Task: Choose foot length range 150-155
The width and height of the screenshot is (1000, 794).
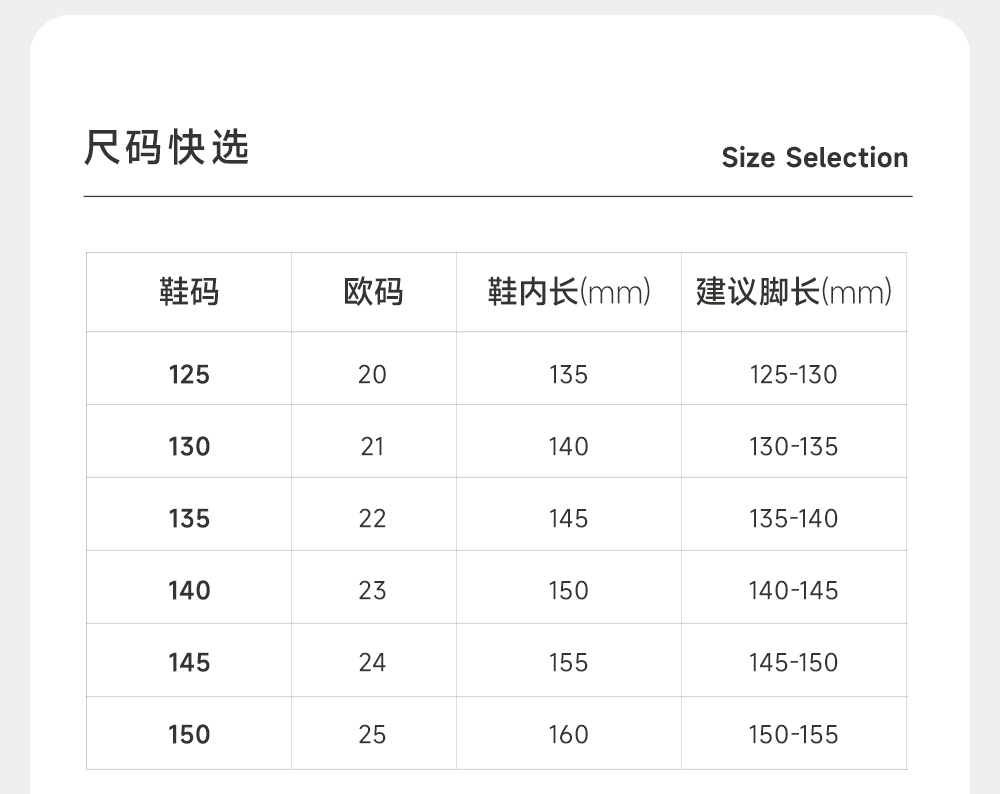Action: pyautogui.click(x=793, y=734)
